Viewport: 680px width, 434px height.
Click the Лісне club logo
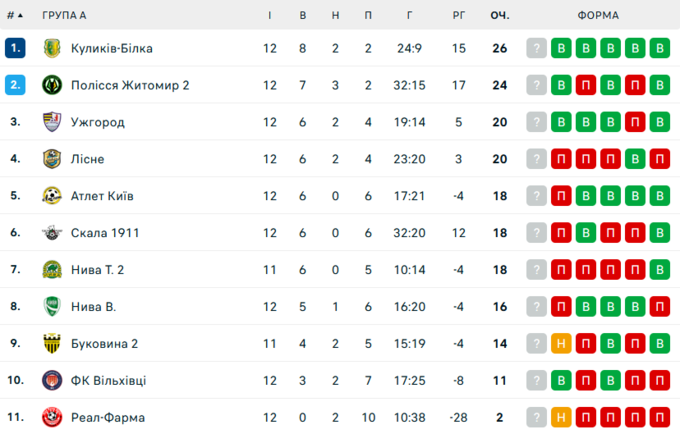pyautogui.click(x=52, y=159)
